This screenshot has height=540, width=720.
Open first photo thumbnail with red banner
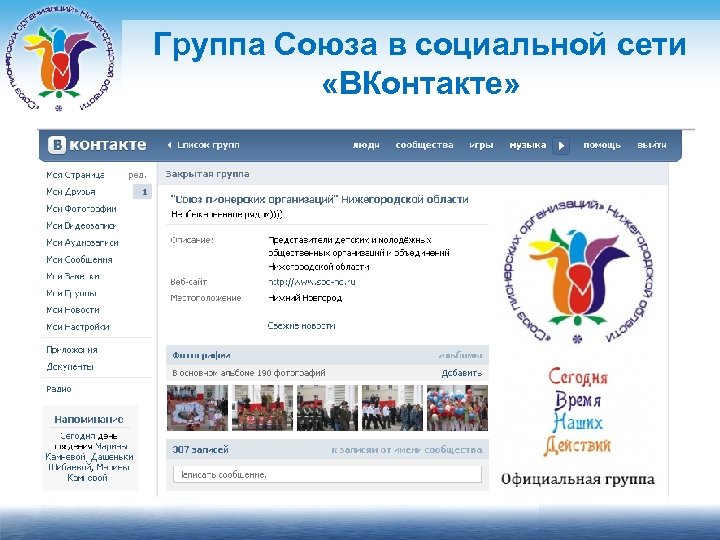click(197, 408)
